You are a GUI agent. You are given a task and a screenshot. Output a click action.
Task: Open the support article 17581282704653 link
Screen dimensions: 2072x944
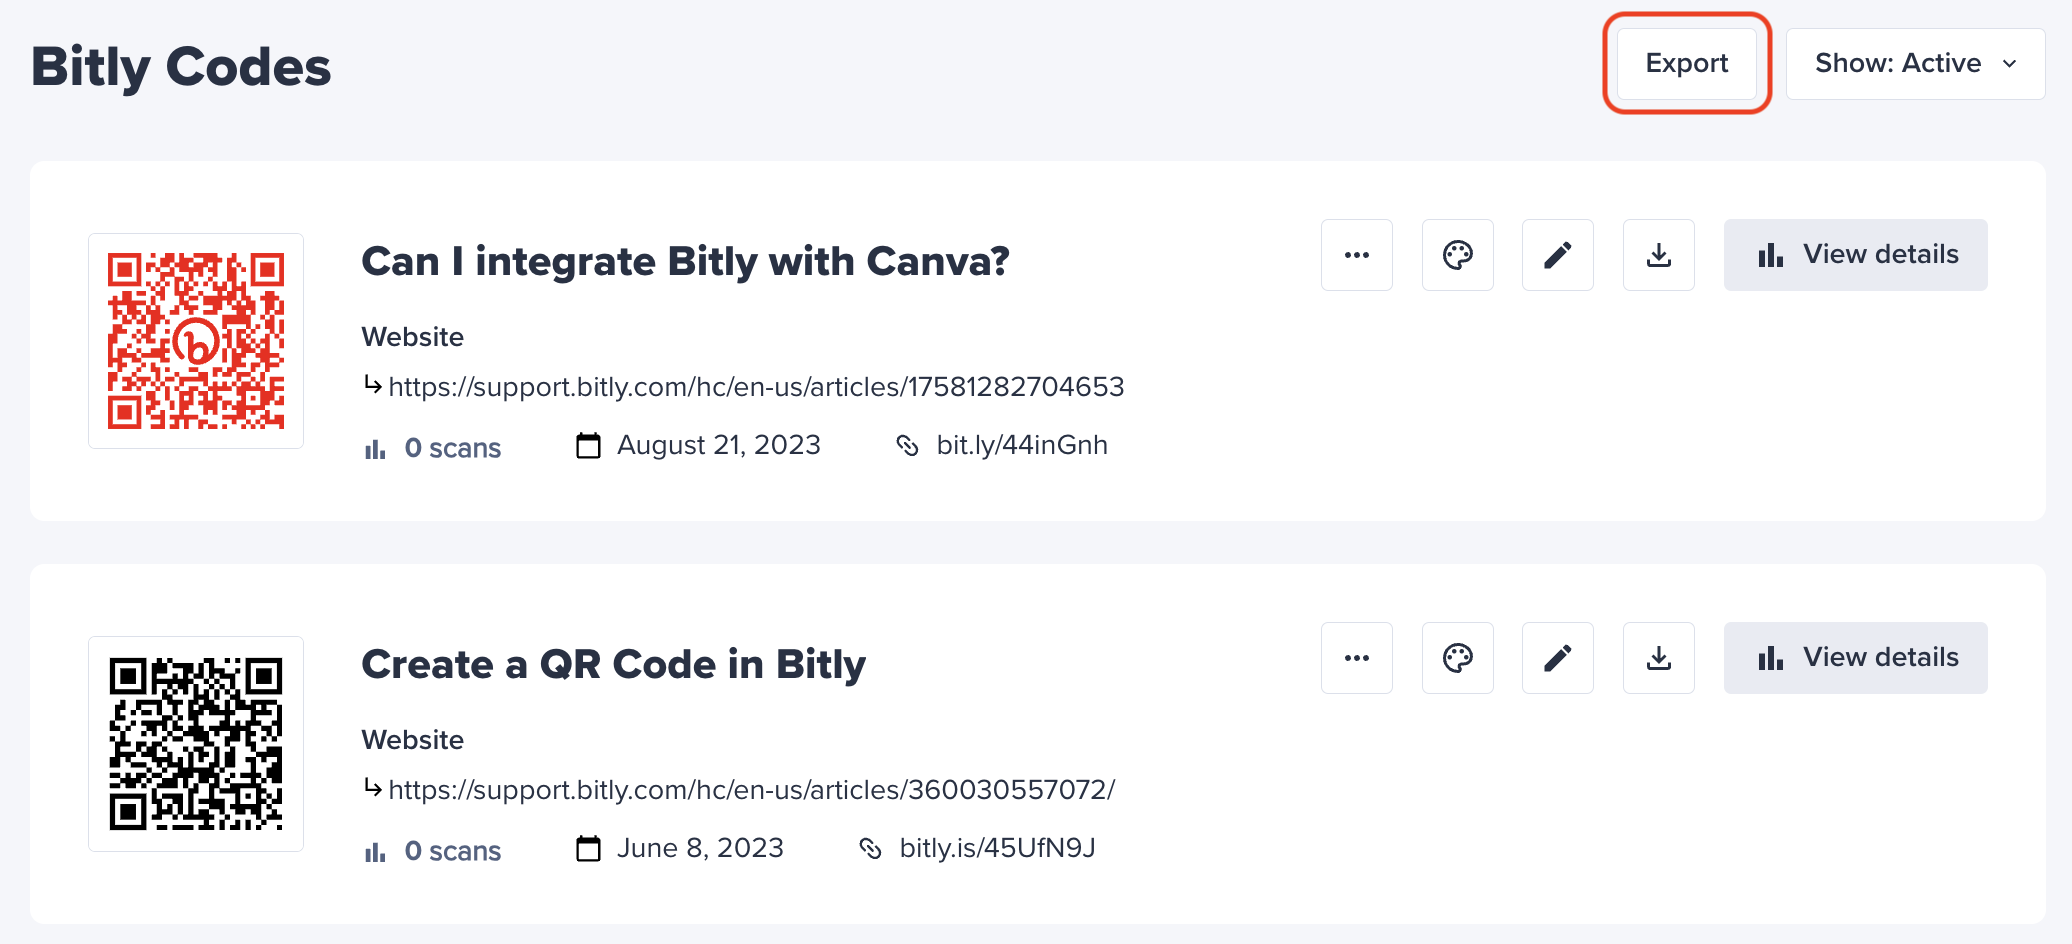[756, 387]
